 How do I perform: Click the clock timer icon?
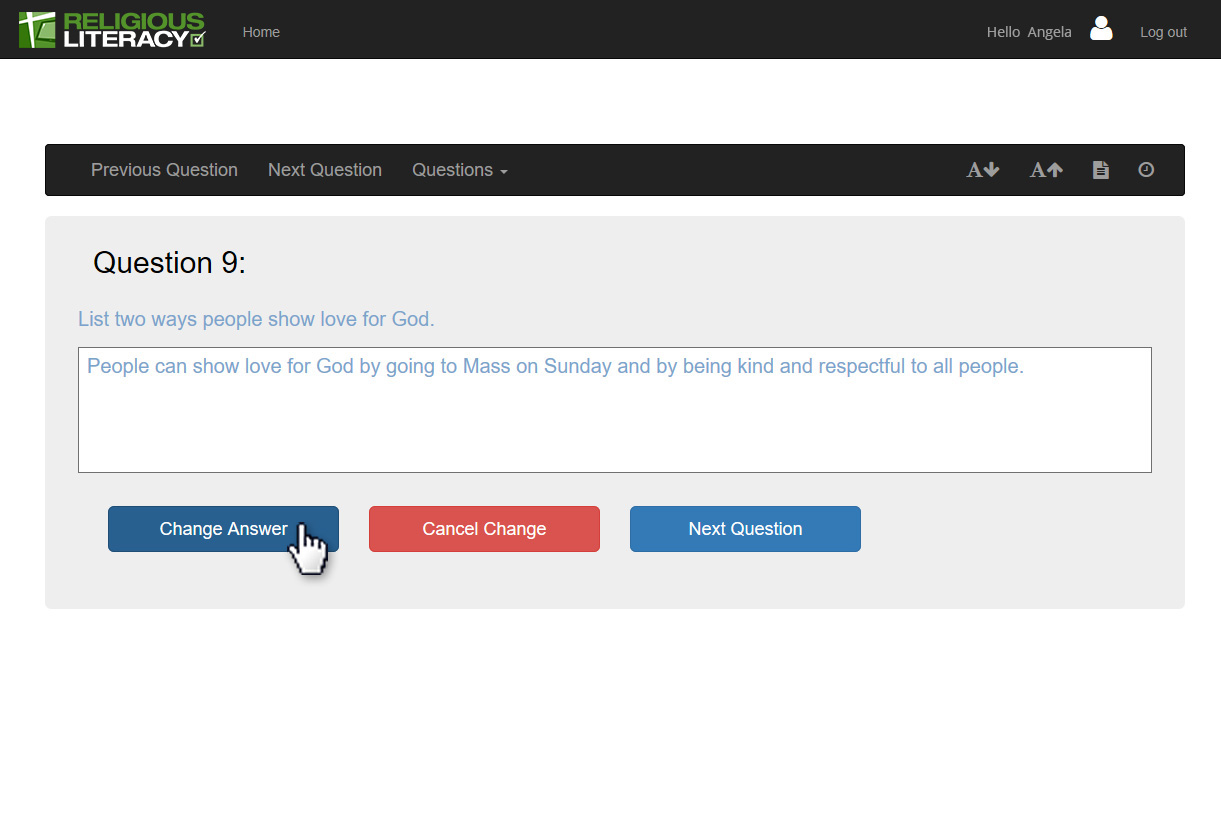tap(1146, 170)
